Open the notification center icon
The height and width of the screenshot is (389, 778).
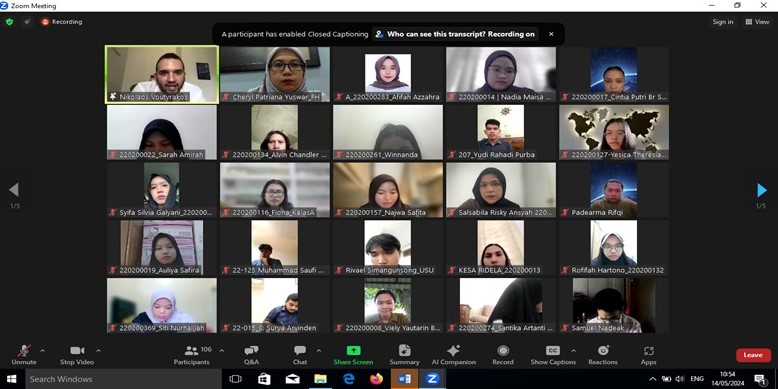click(760, 380)
